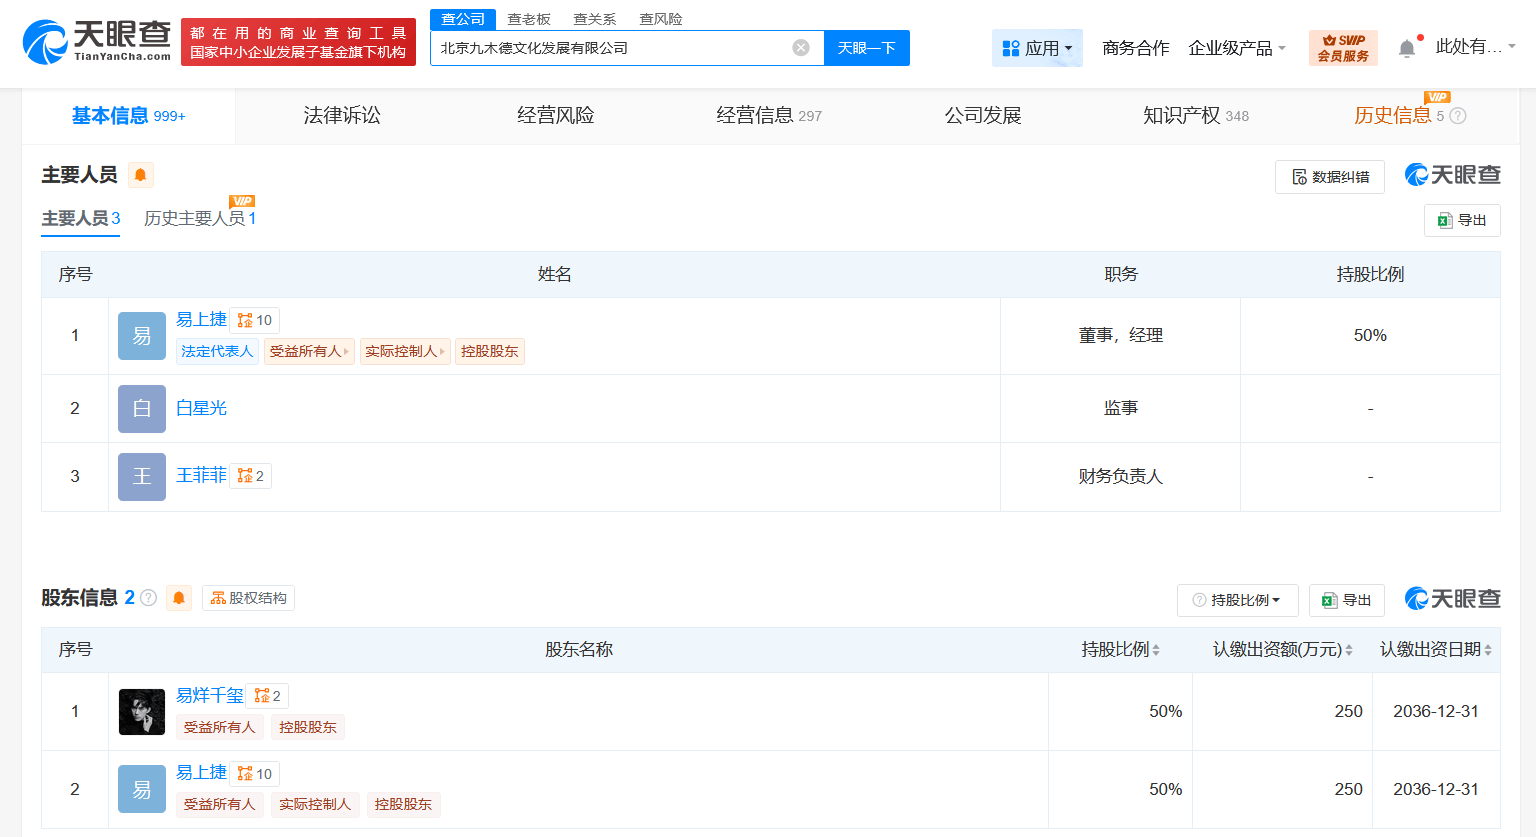This screenshot has width=1536, height=837.
Task: Expand 受益所有人 tag in personnel row 1
Action: click(309, 352)
